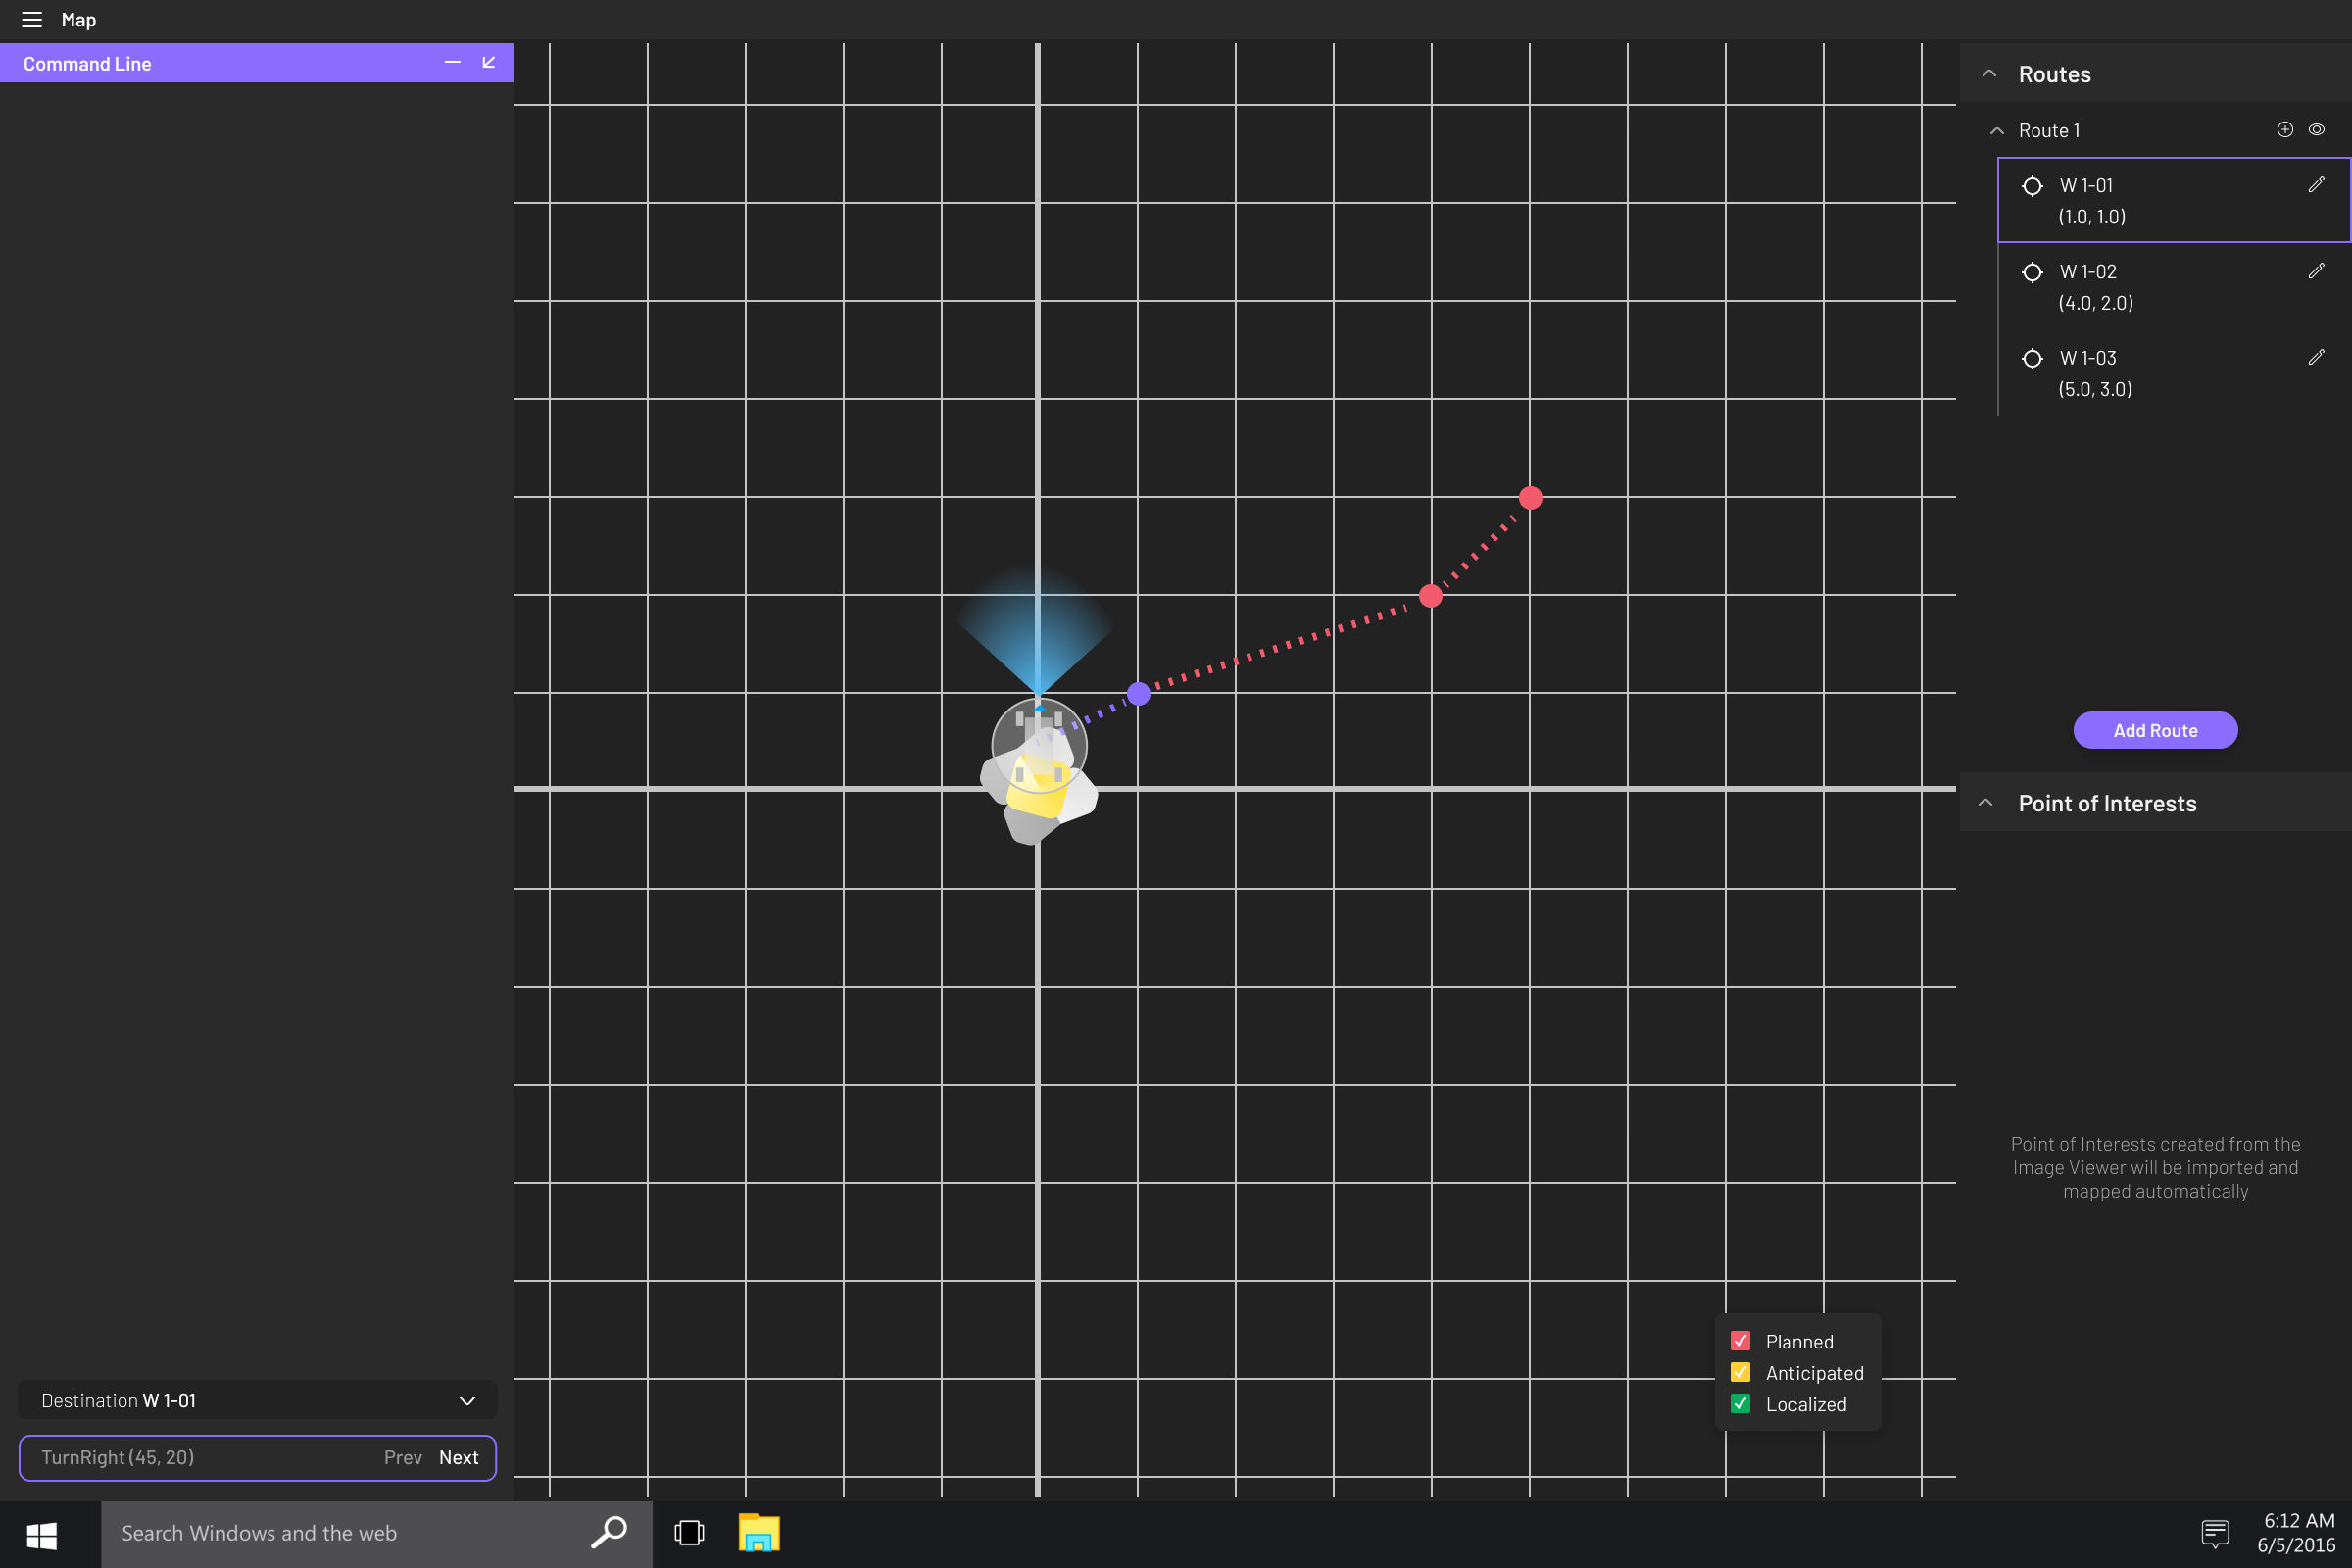Uncheck the Anticipated checkbox in legend
This screenshot has height=1568, width=2352.
pos(1741,1372)
